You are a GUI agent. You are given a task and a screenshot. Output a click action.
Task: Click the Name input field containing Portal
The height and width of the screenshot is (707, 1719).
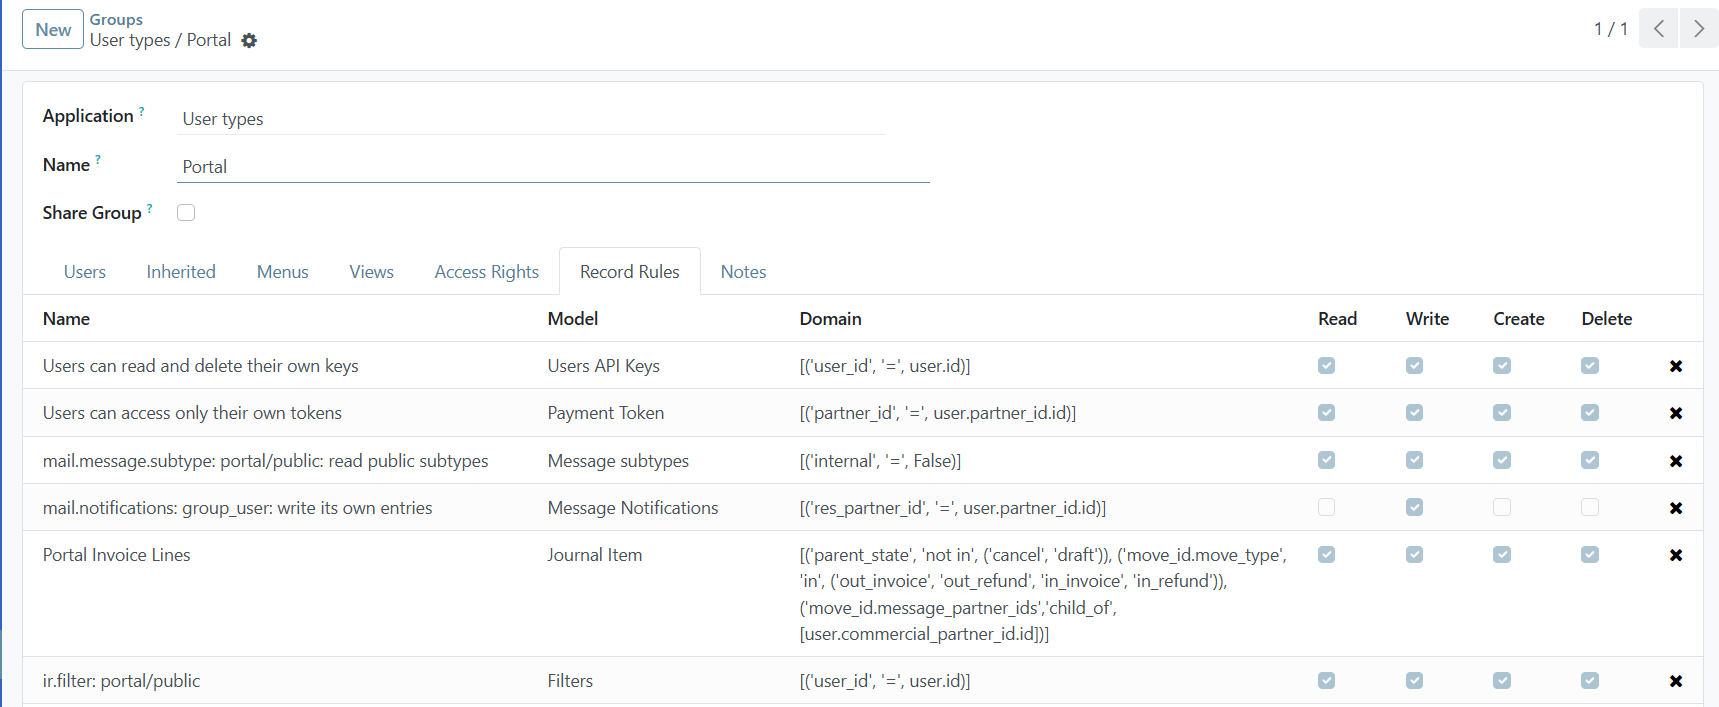point(552,167)
